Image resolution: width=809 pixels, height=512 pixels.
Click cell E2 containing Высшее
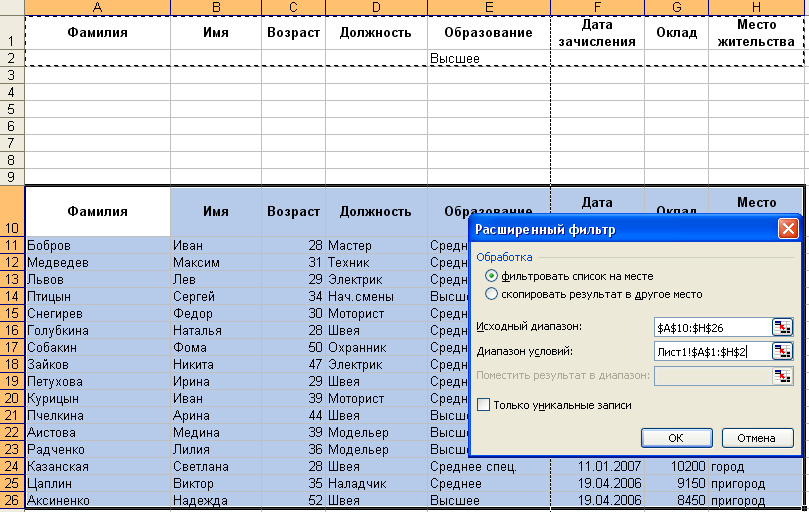click(x=489, y=58)
